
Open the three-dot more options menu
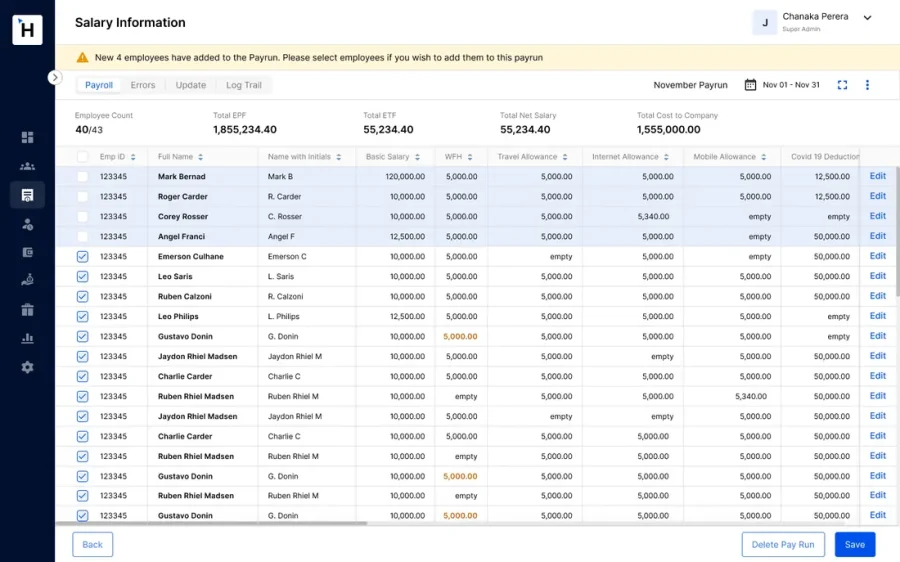pyautogui.click(x=867, y=85)
